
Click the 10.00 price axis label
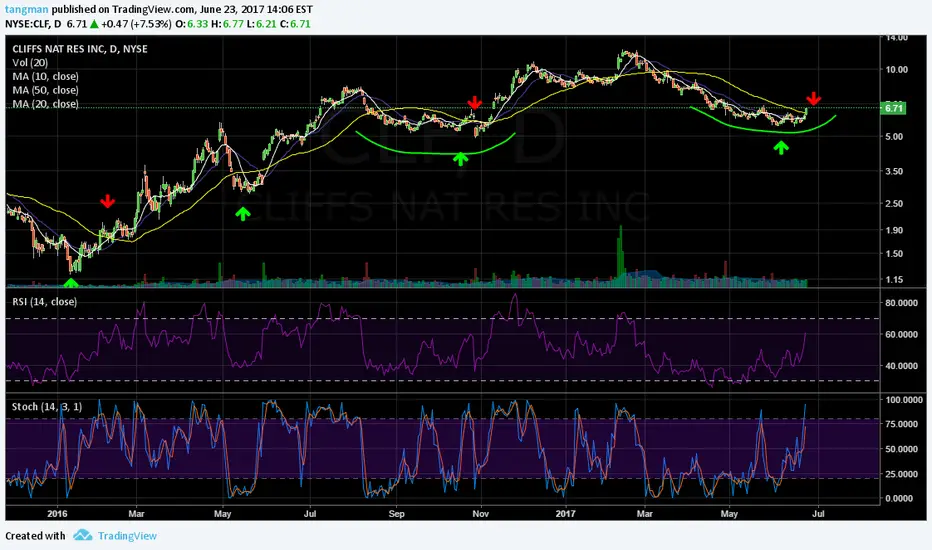pos(896,69)
